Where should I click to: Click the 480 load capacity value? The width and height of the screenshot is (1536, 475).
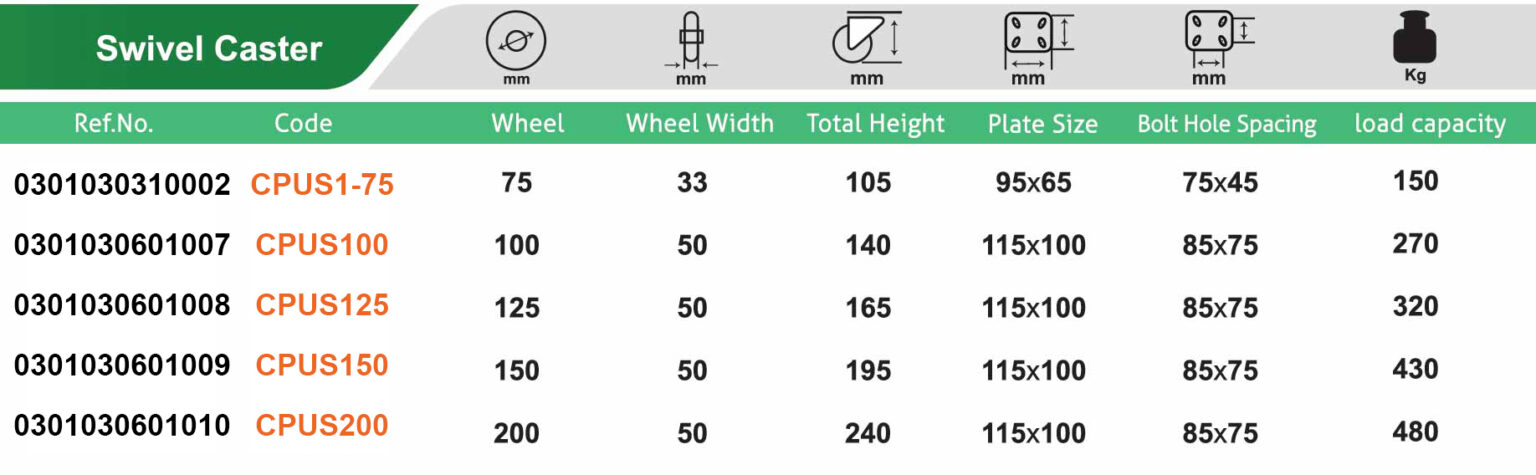pyautogui.click(x=1415, y=431)
